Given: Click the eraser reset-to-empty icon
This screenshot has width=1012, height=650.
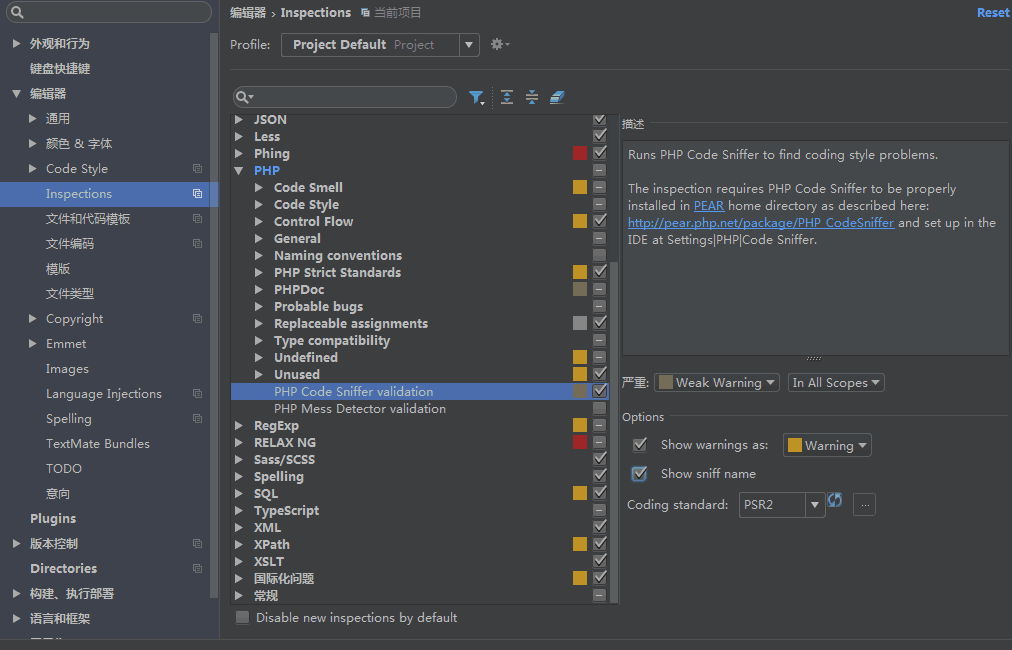Looking at the screenshot, I should click(x=557, y=97).
